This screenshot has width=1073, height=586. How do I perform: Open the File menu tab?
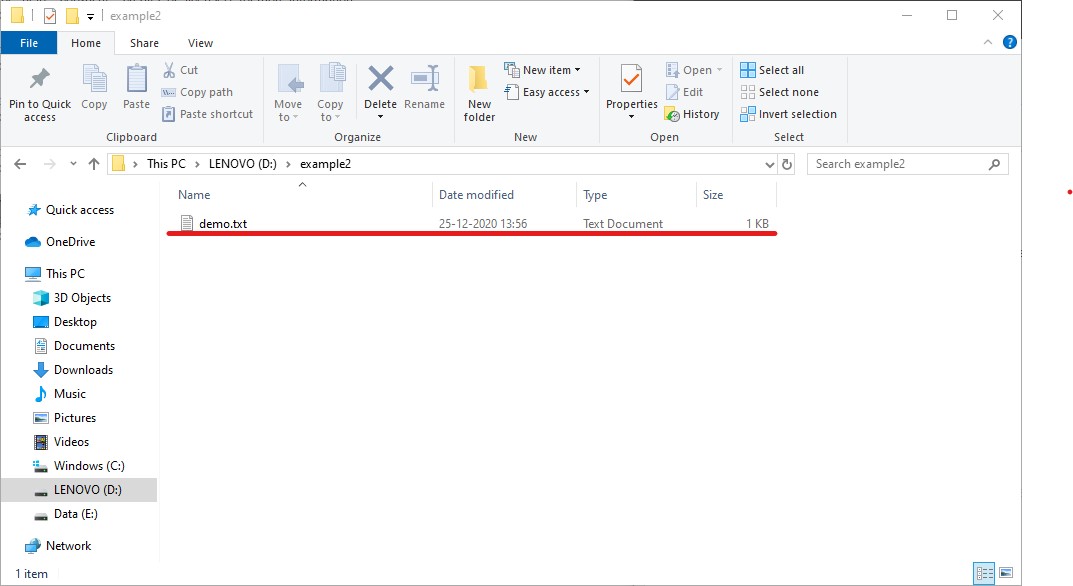coord(29,43)
